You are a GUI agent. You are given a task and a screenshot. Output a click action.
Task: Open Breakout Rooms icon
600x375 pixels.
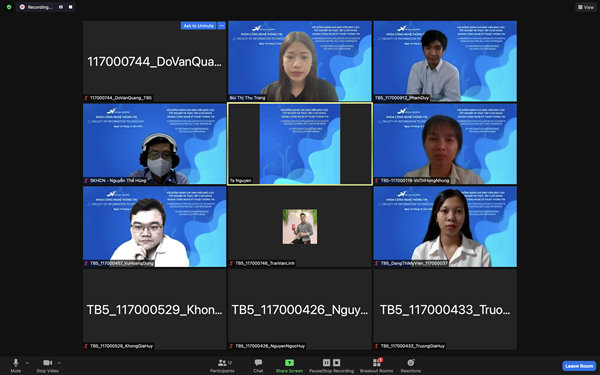coord(377,362)
